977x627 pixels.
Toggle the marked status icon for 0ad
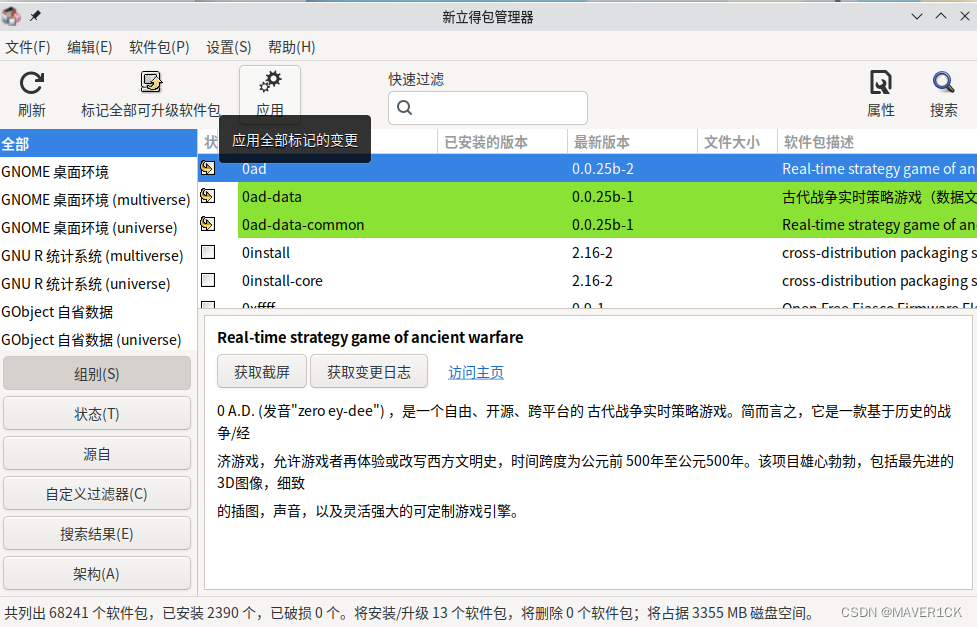[x=207, y=168]
